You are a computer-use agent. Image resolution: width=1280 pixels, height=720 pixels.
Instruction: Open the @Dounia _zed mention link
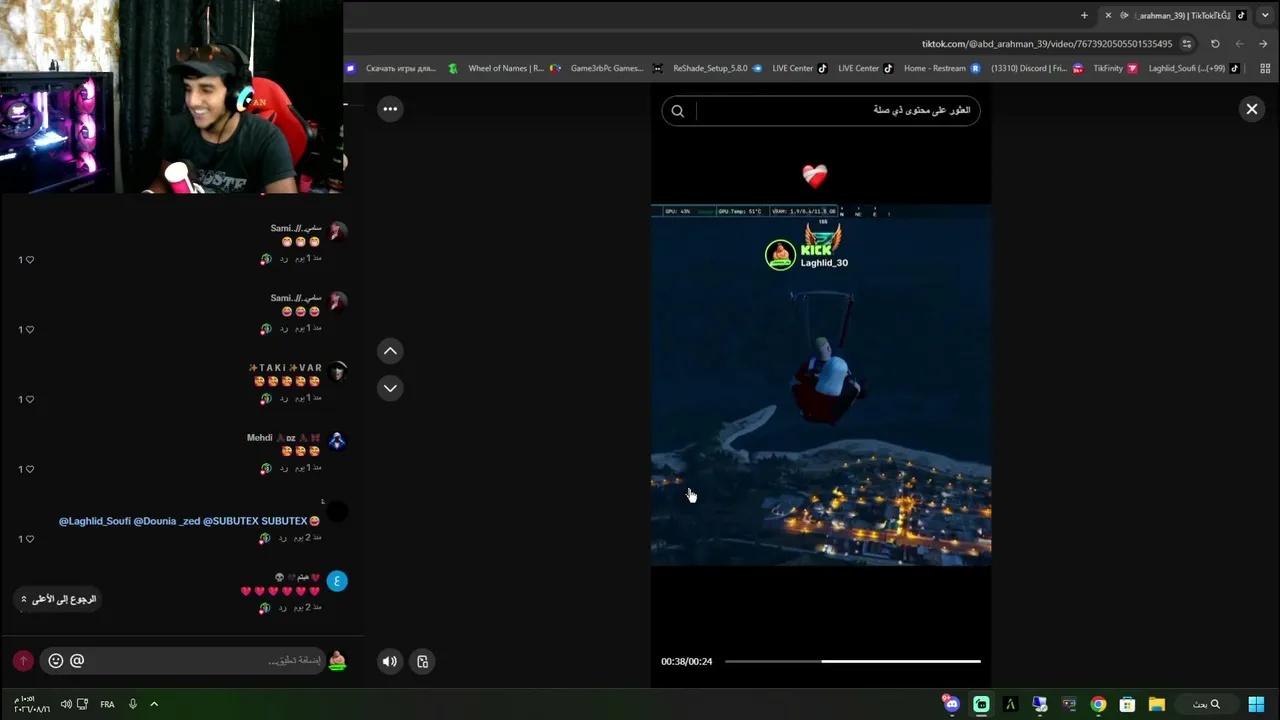(x=167, y=521)
